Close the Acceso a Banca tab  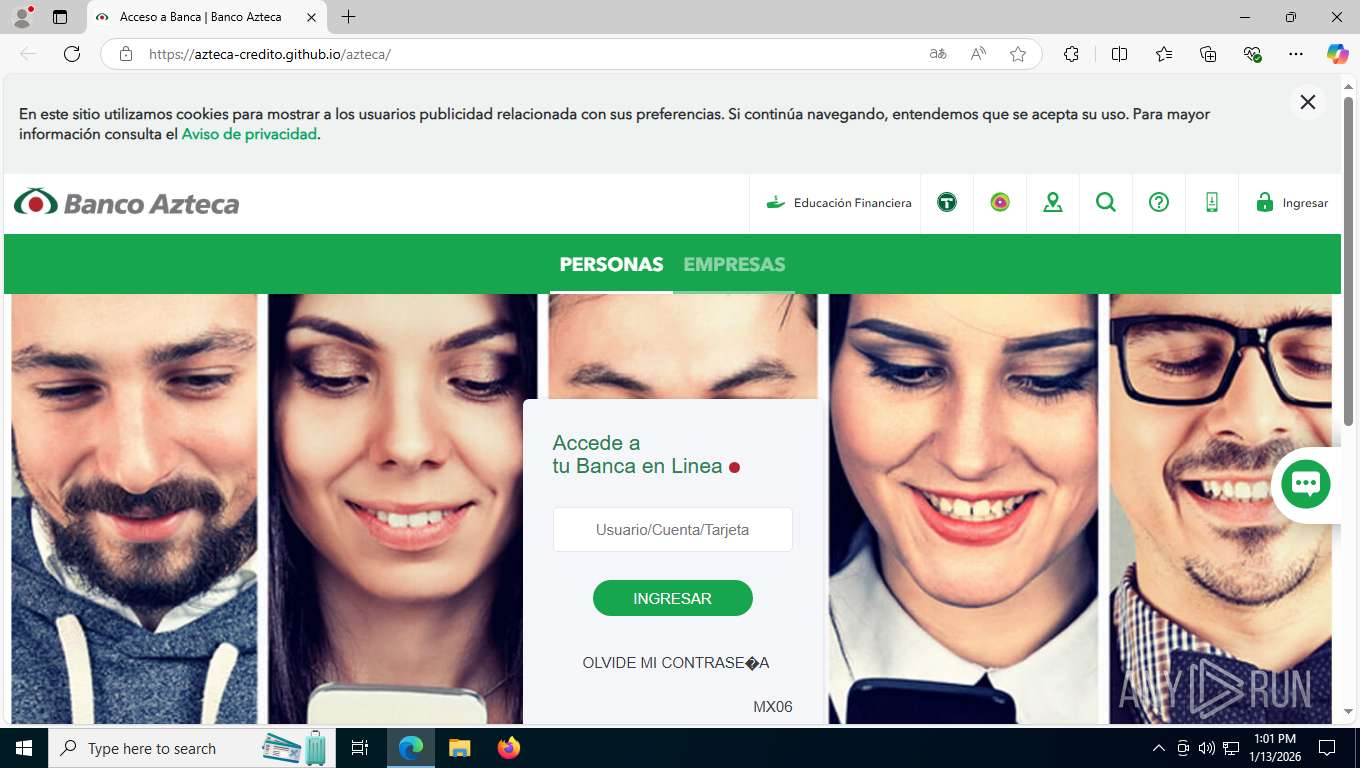[x=311, y=17]
